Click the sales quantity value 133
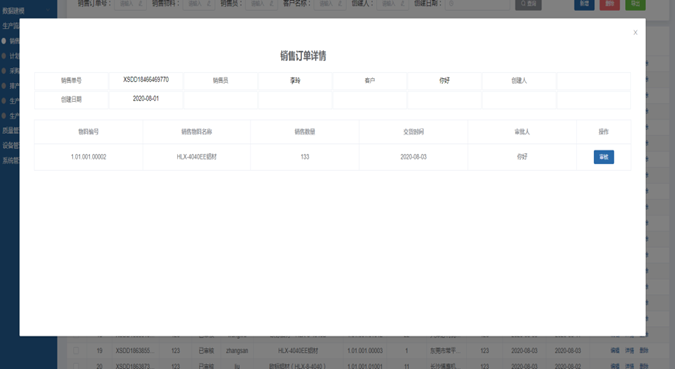The image size is (675, 369). [305, 157]
